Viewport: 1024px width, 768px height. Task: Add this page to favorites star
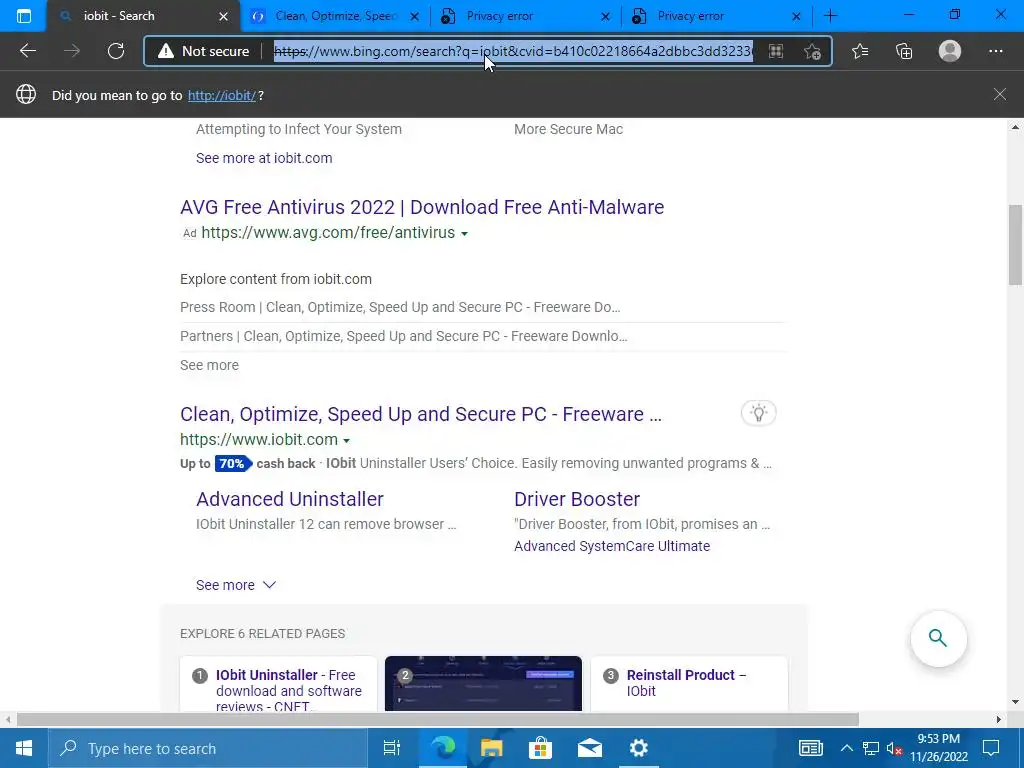pos(812,51)
